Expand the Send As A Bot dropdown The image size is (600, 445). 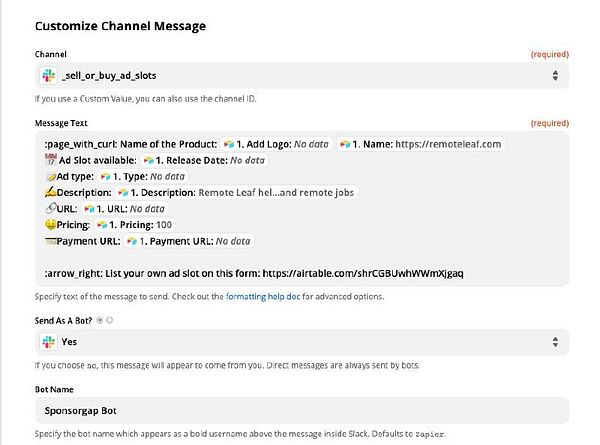click(x=554, y=340)
